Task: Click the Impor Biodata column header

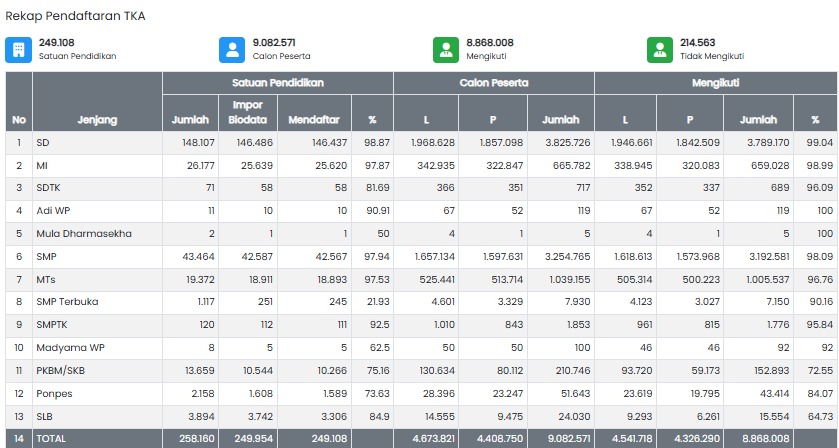Action: pos(247,112)
